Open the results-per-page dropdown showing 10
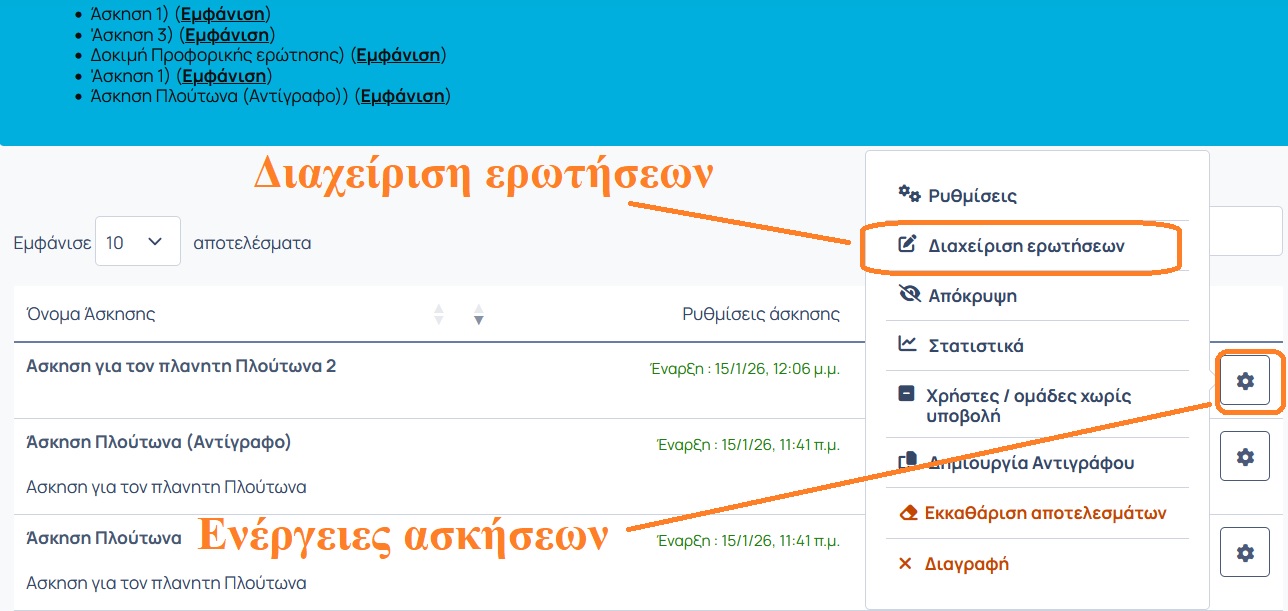 click(x=137, y=242)
